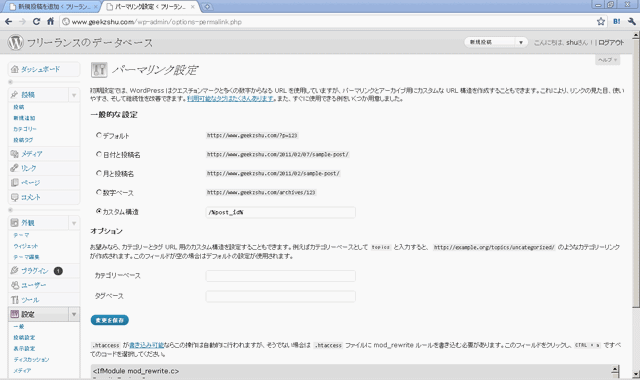Click the Pages (ページ) menu icon
The height and width of the screenshot is (380, 640).
tap(14, 182)
